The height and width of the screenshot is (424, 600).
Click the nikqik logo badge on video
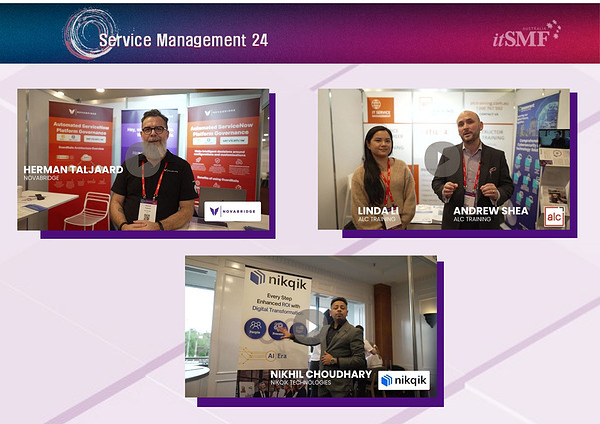(404, 380)
